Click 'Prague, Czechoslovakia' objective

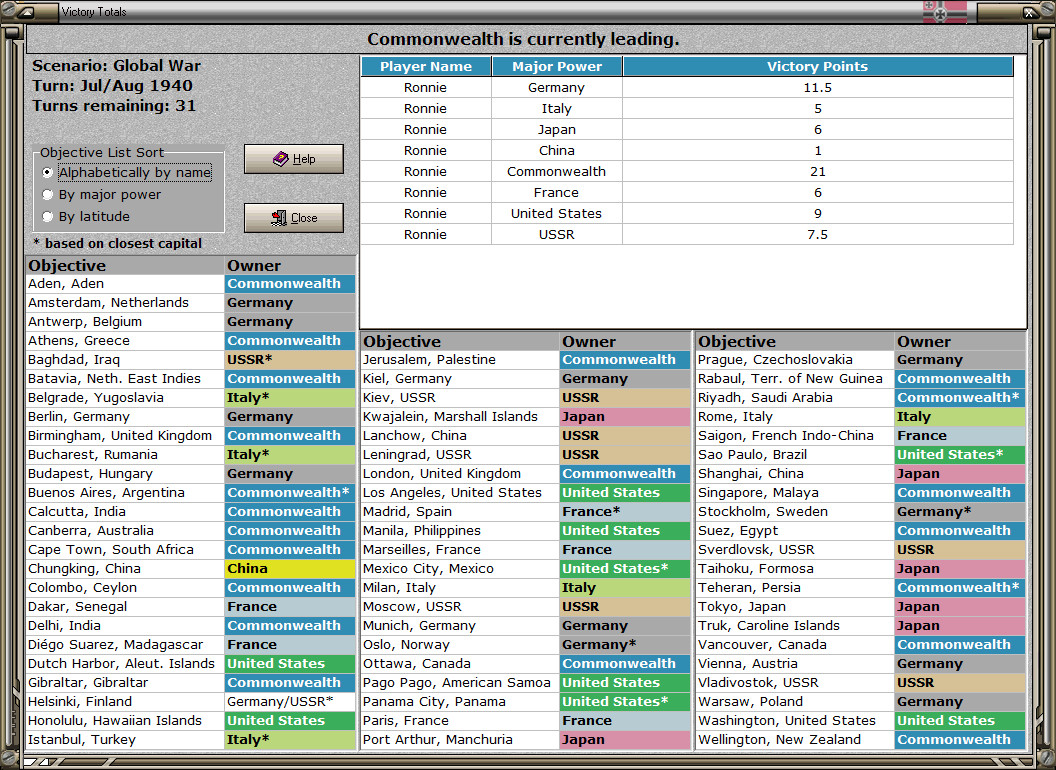795,360
